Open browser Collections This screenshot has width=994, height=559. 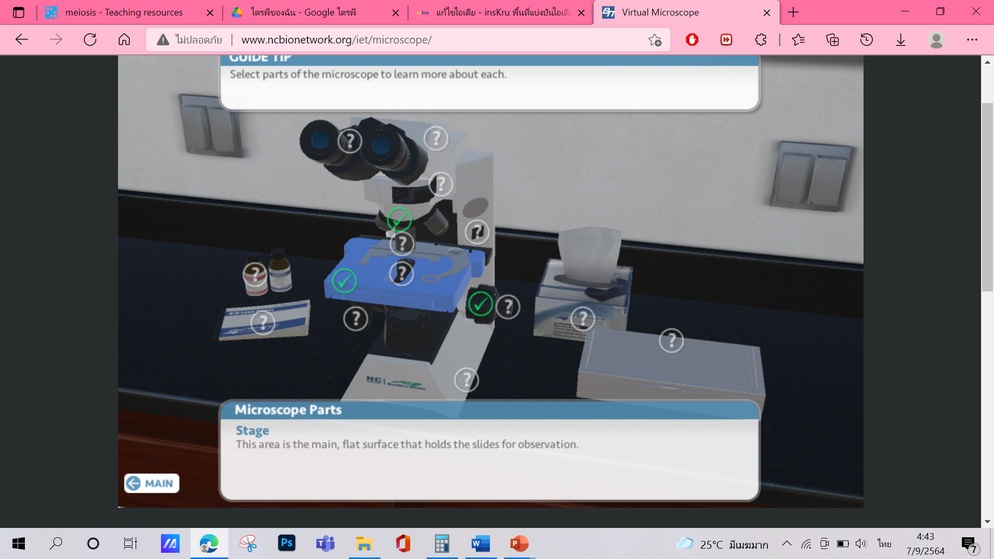click(832, 39)
